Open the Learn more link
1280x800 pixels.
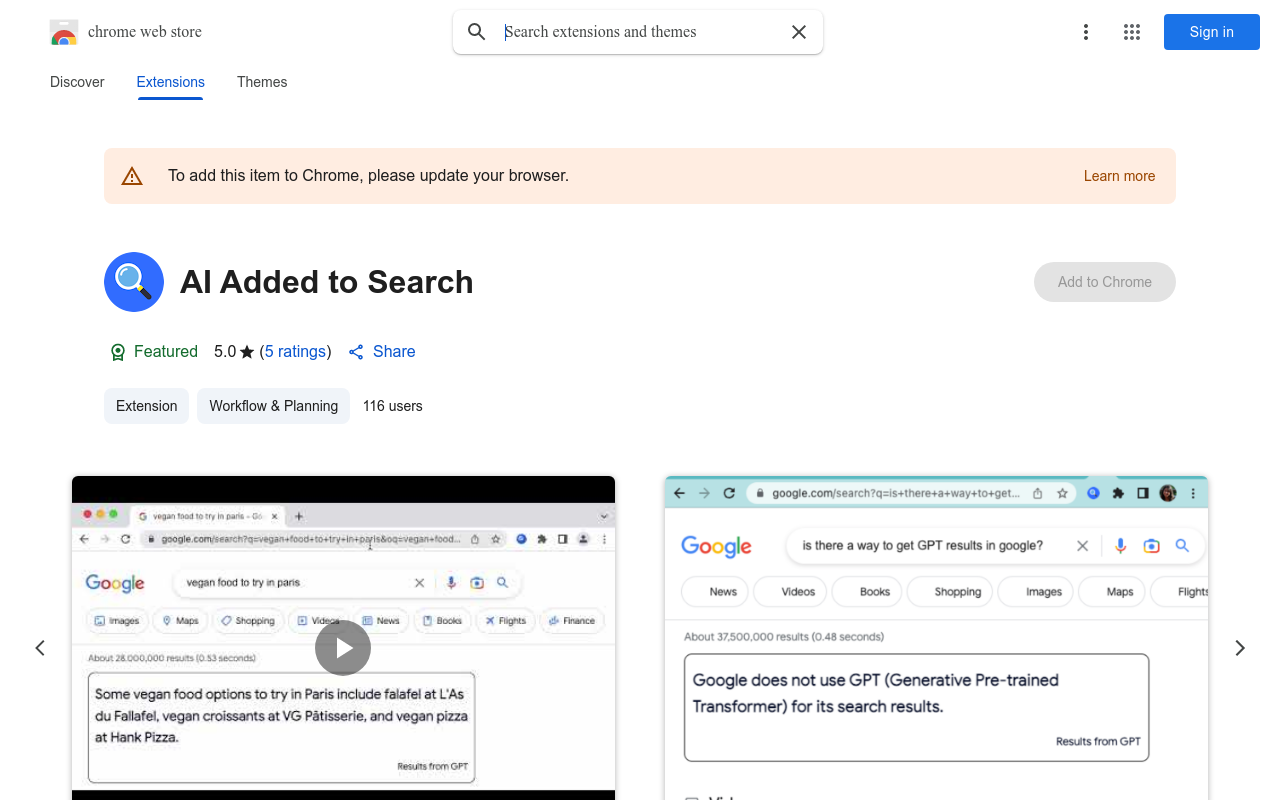click(1119, 176)
